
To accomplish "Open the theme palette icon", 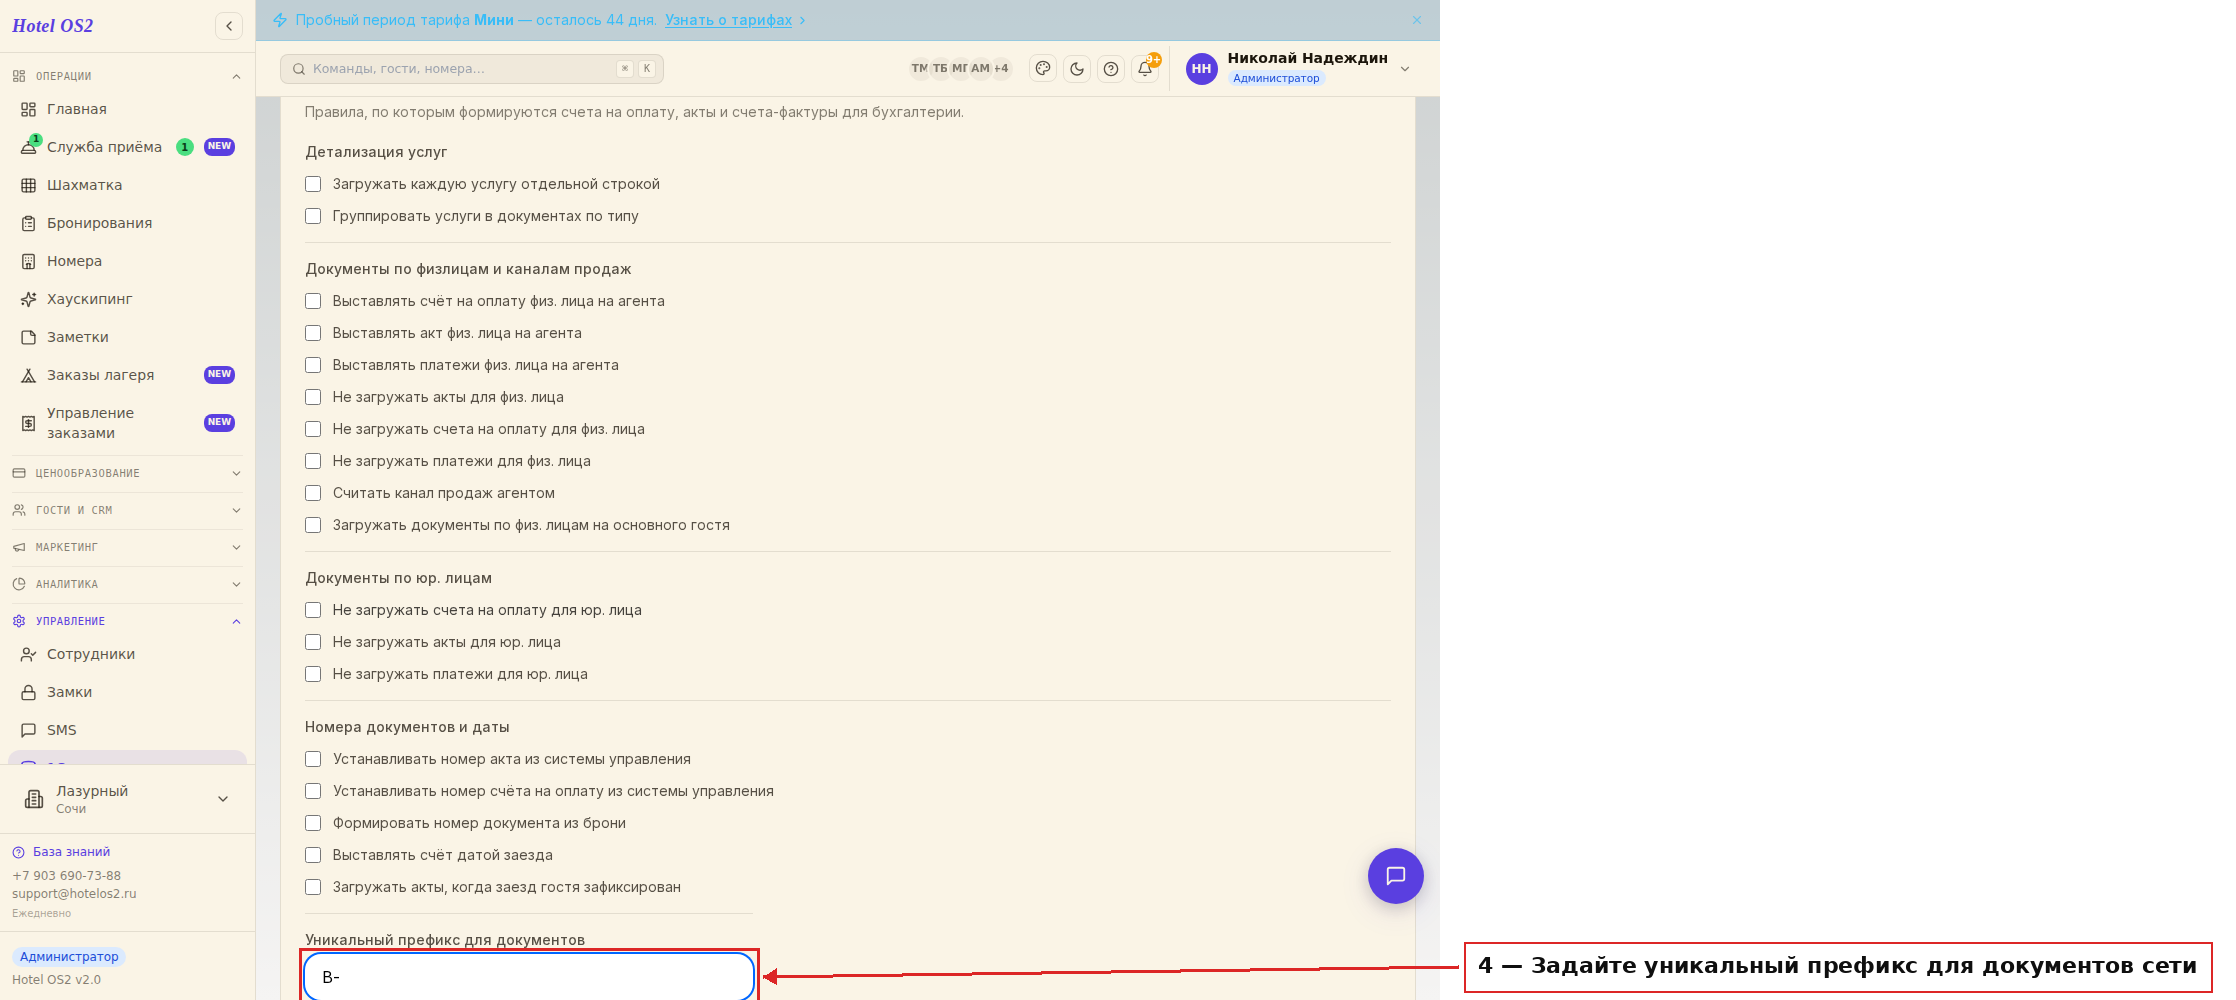I will pos(1043,69).
